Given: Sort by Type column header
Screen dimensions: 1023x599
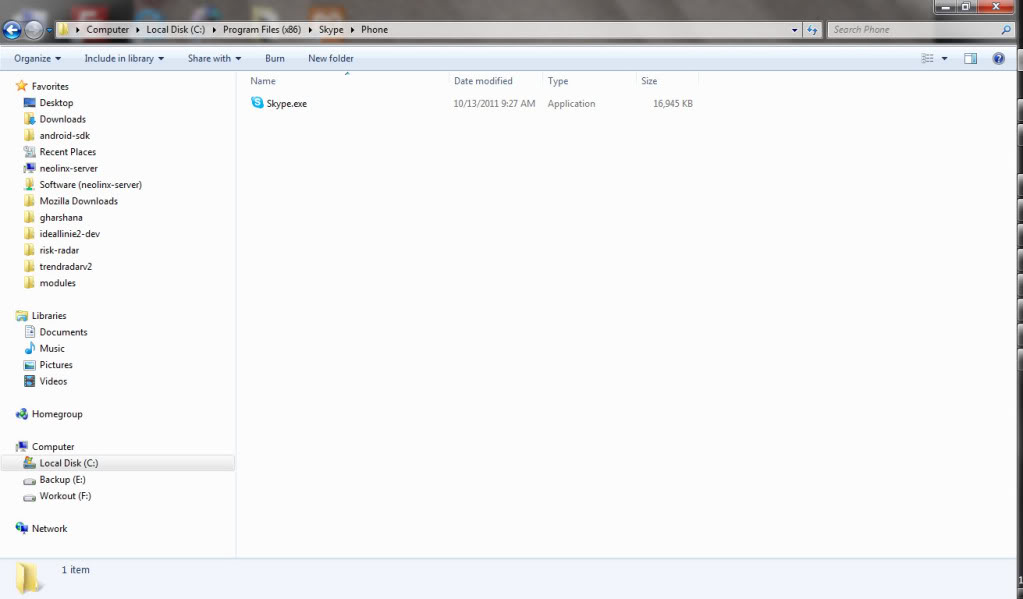Looking at the screenshot, I should 558,81.
